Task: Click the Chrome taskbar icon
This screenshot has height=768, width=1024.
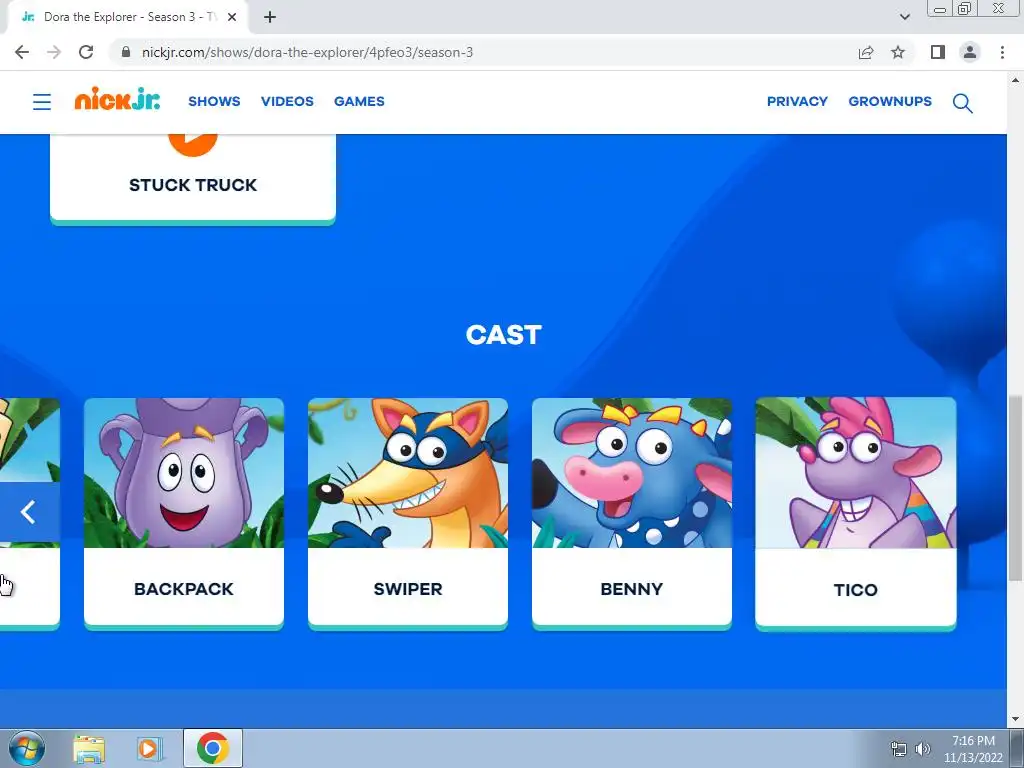Action: coord(213,748)
